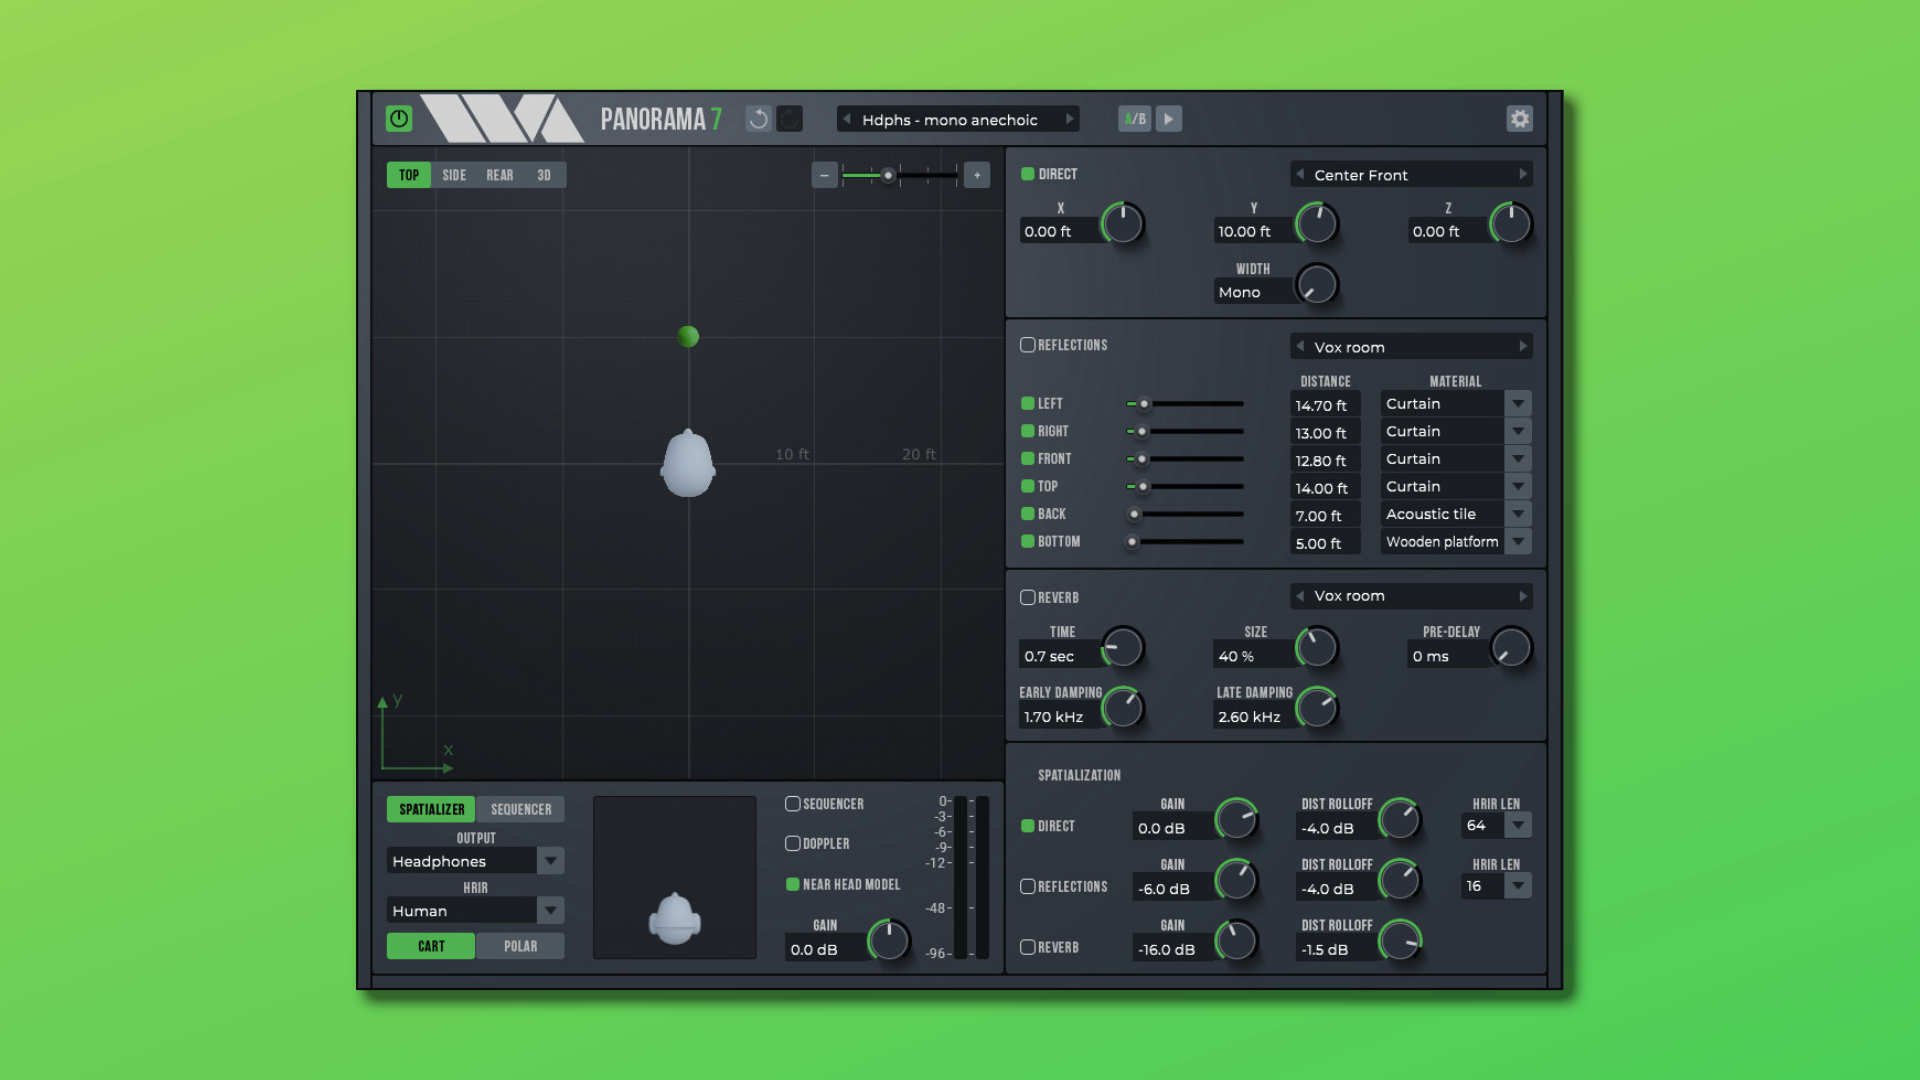
Task: Click the zoom out minus icon
Action: pyautogui.click(x=824, y=175)
